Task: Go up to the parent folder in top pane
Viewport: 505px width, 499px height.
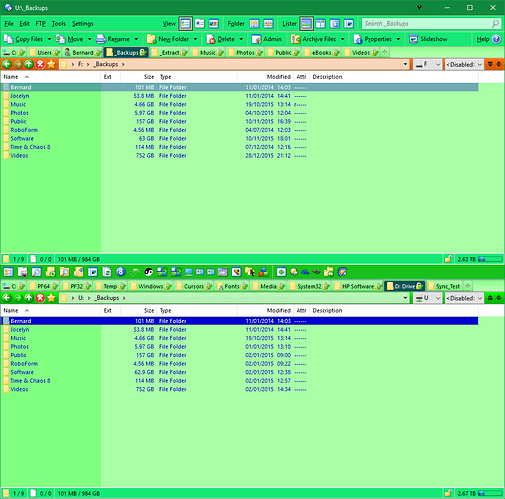Action: 29,64
